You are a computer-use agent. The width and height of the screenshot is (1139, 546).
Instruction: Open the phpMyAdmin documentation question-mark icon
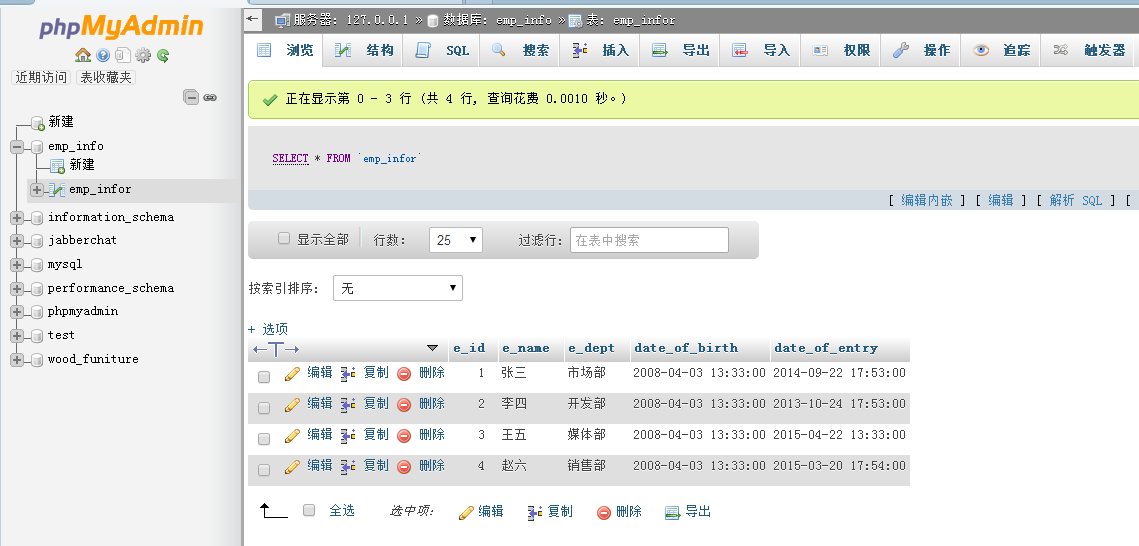[x=103, y=55]
